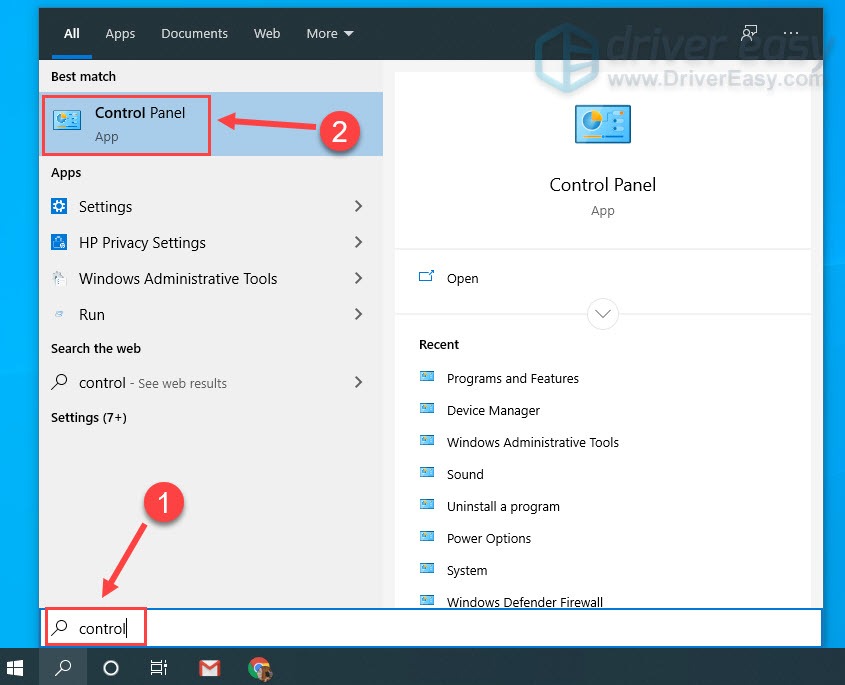
Task: Click the Windows Defender Firewall icon
Action: point(427,600)
